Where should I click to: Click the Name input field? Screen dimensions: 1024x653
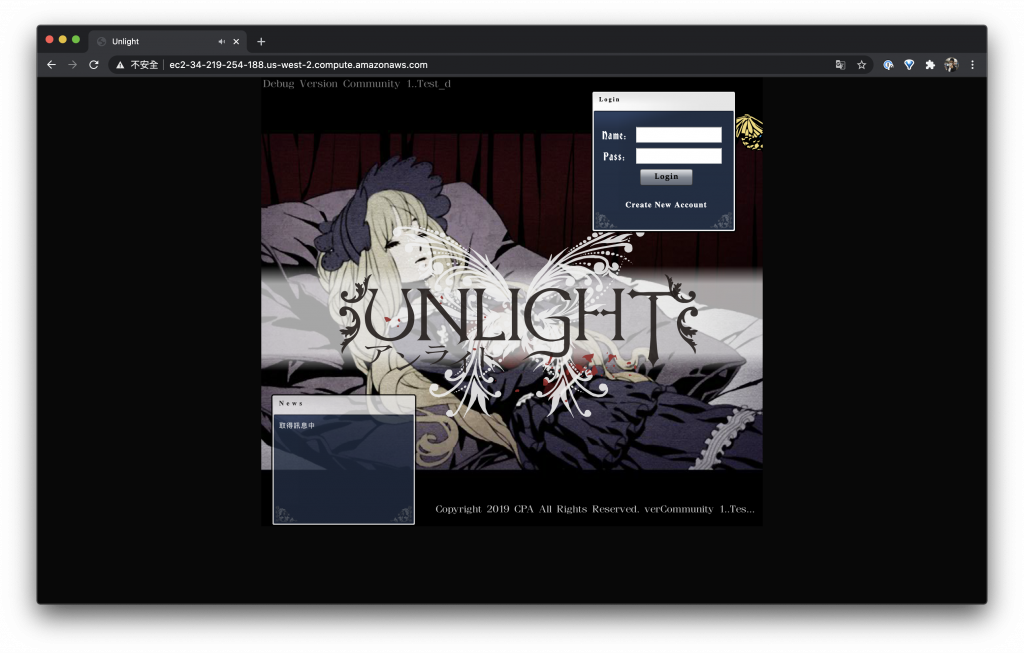coord(679,135)
